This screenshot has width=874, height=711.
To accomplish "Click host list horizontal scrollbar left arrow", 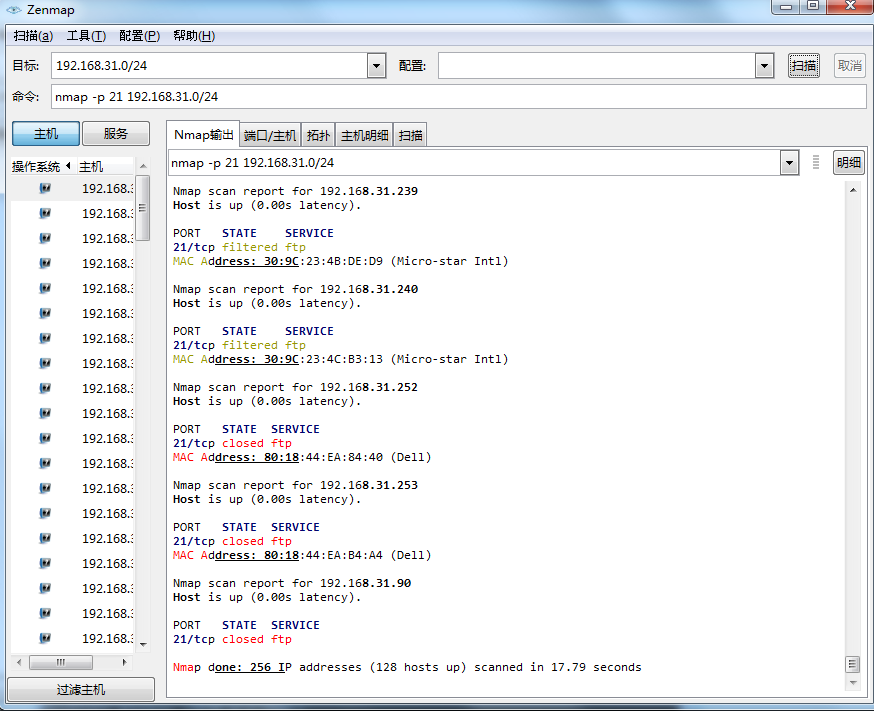I will [x=19, y=663].
